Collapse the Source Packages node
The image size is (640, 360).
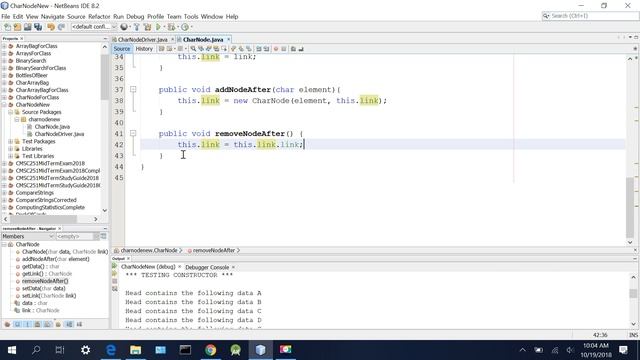11,112
